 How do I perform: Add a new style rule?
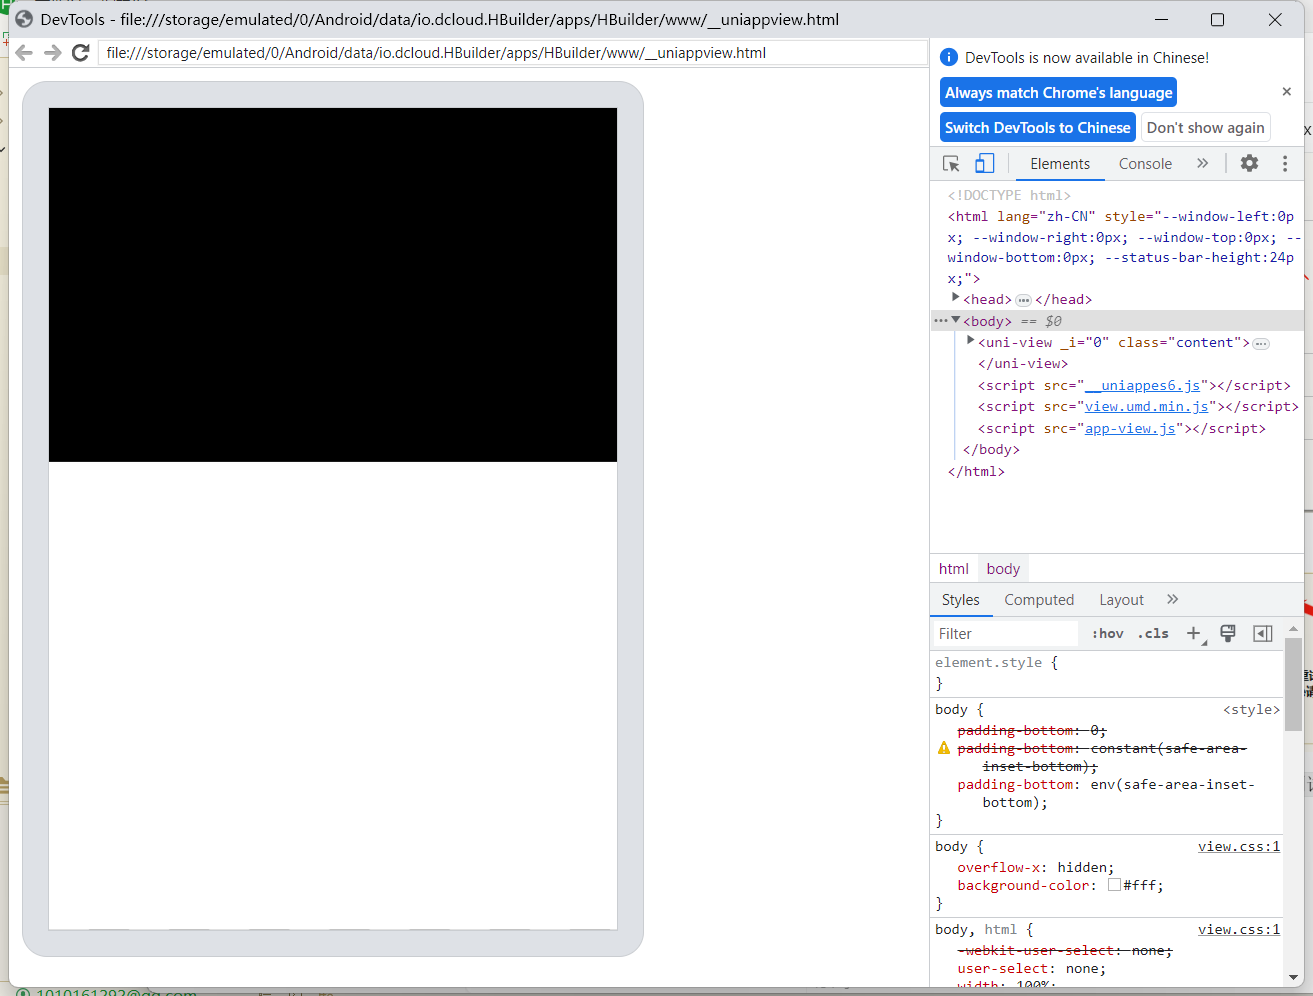[1194, 633]
